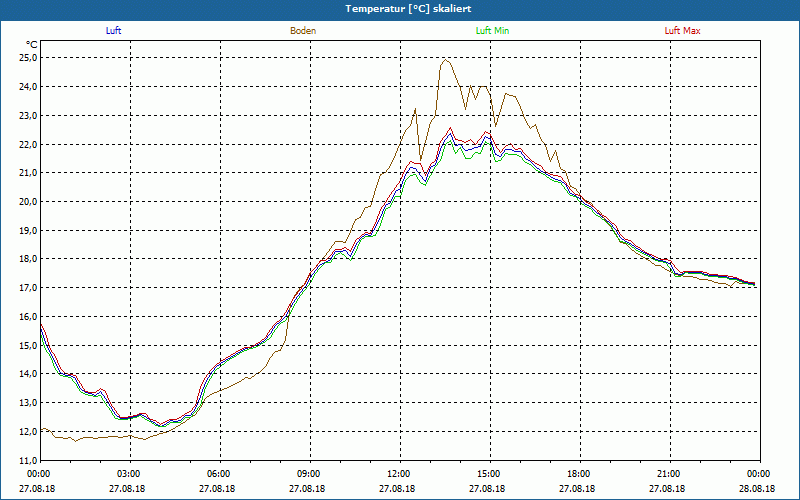The image size is (800, 500).
Task: Click the '12:00' time axis label
Action: pos(400,474)
